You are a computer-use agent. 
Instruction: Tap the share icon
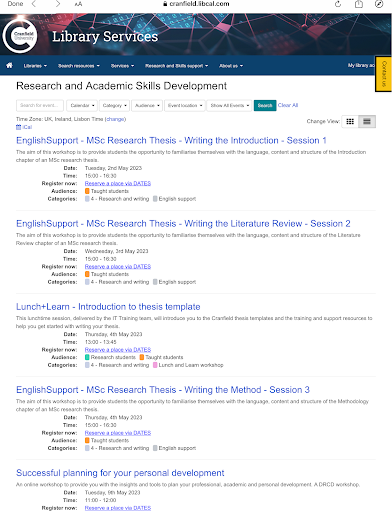[359, 4]
